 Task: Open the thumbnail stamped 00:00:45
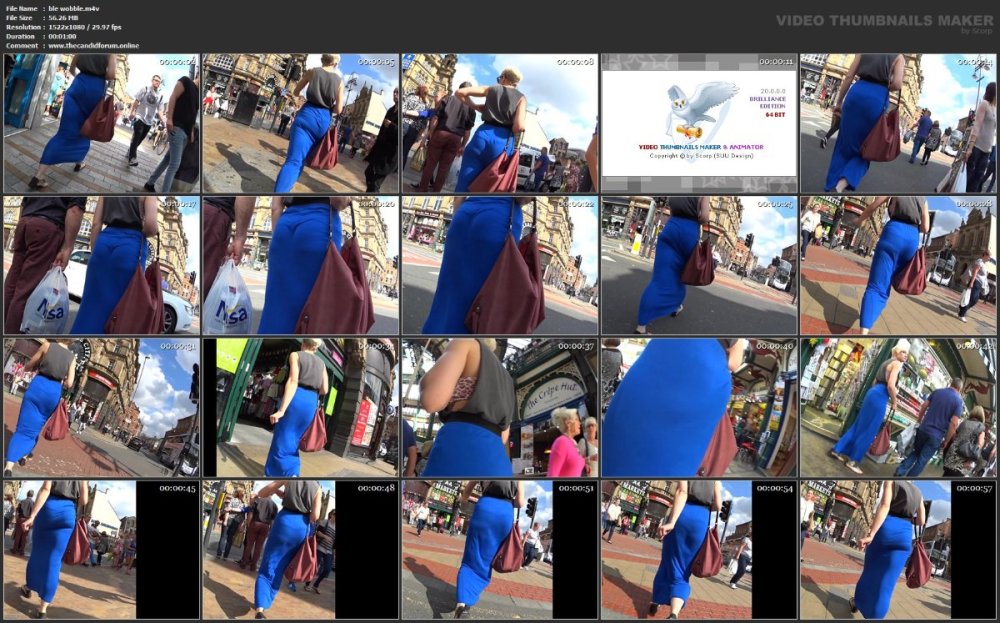[101, 550]
